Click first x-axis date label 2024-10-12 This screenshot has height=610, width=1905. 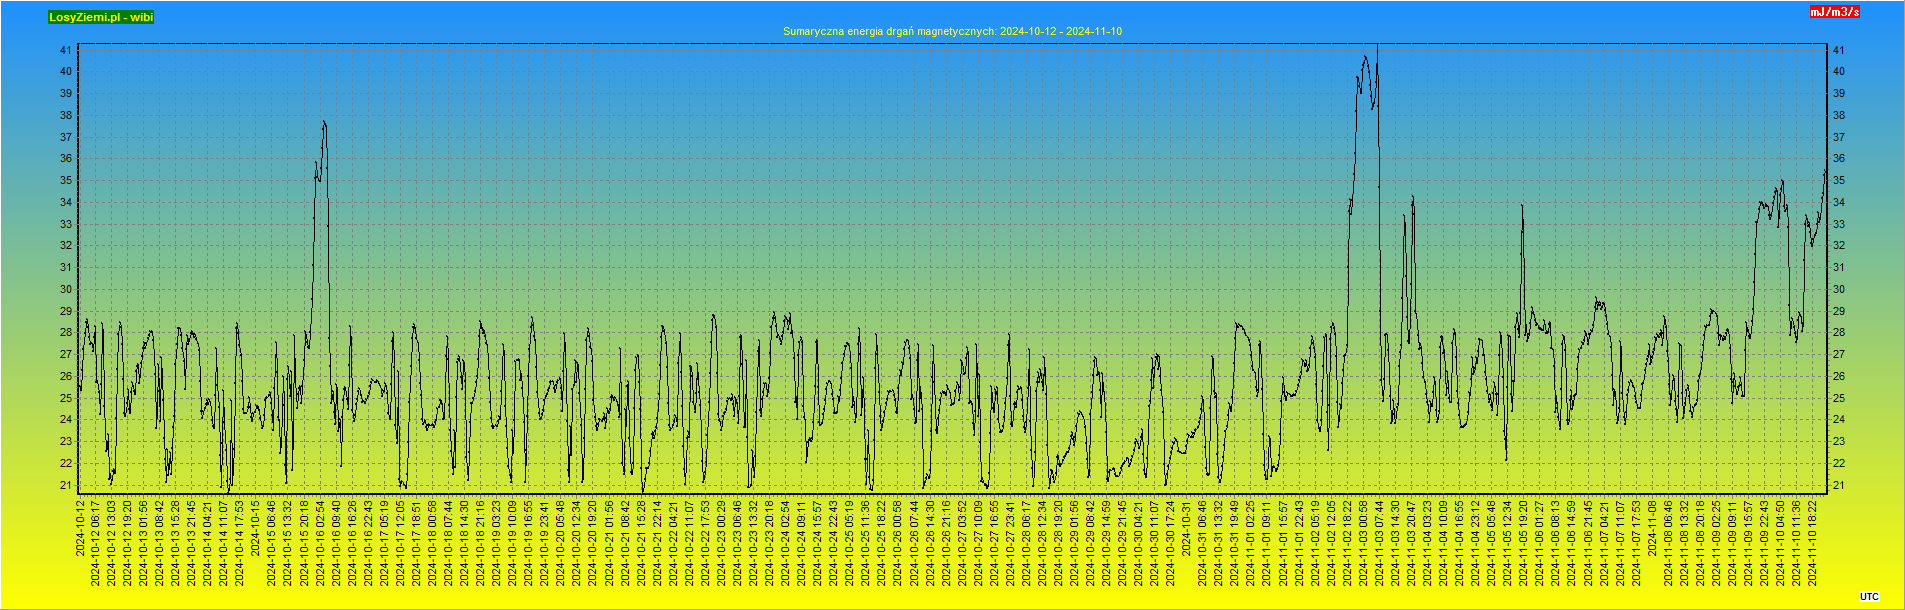point(80,528)
